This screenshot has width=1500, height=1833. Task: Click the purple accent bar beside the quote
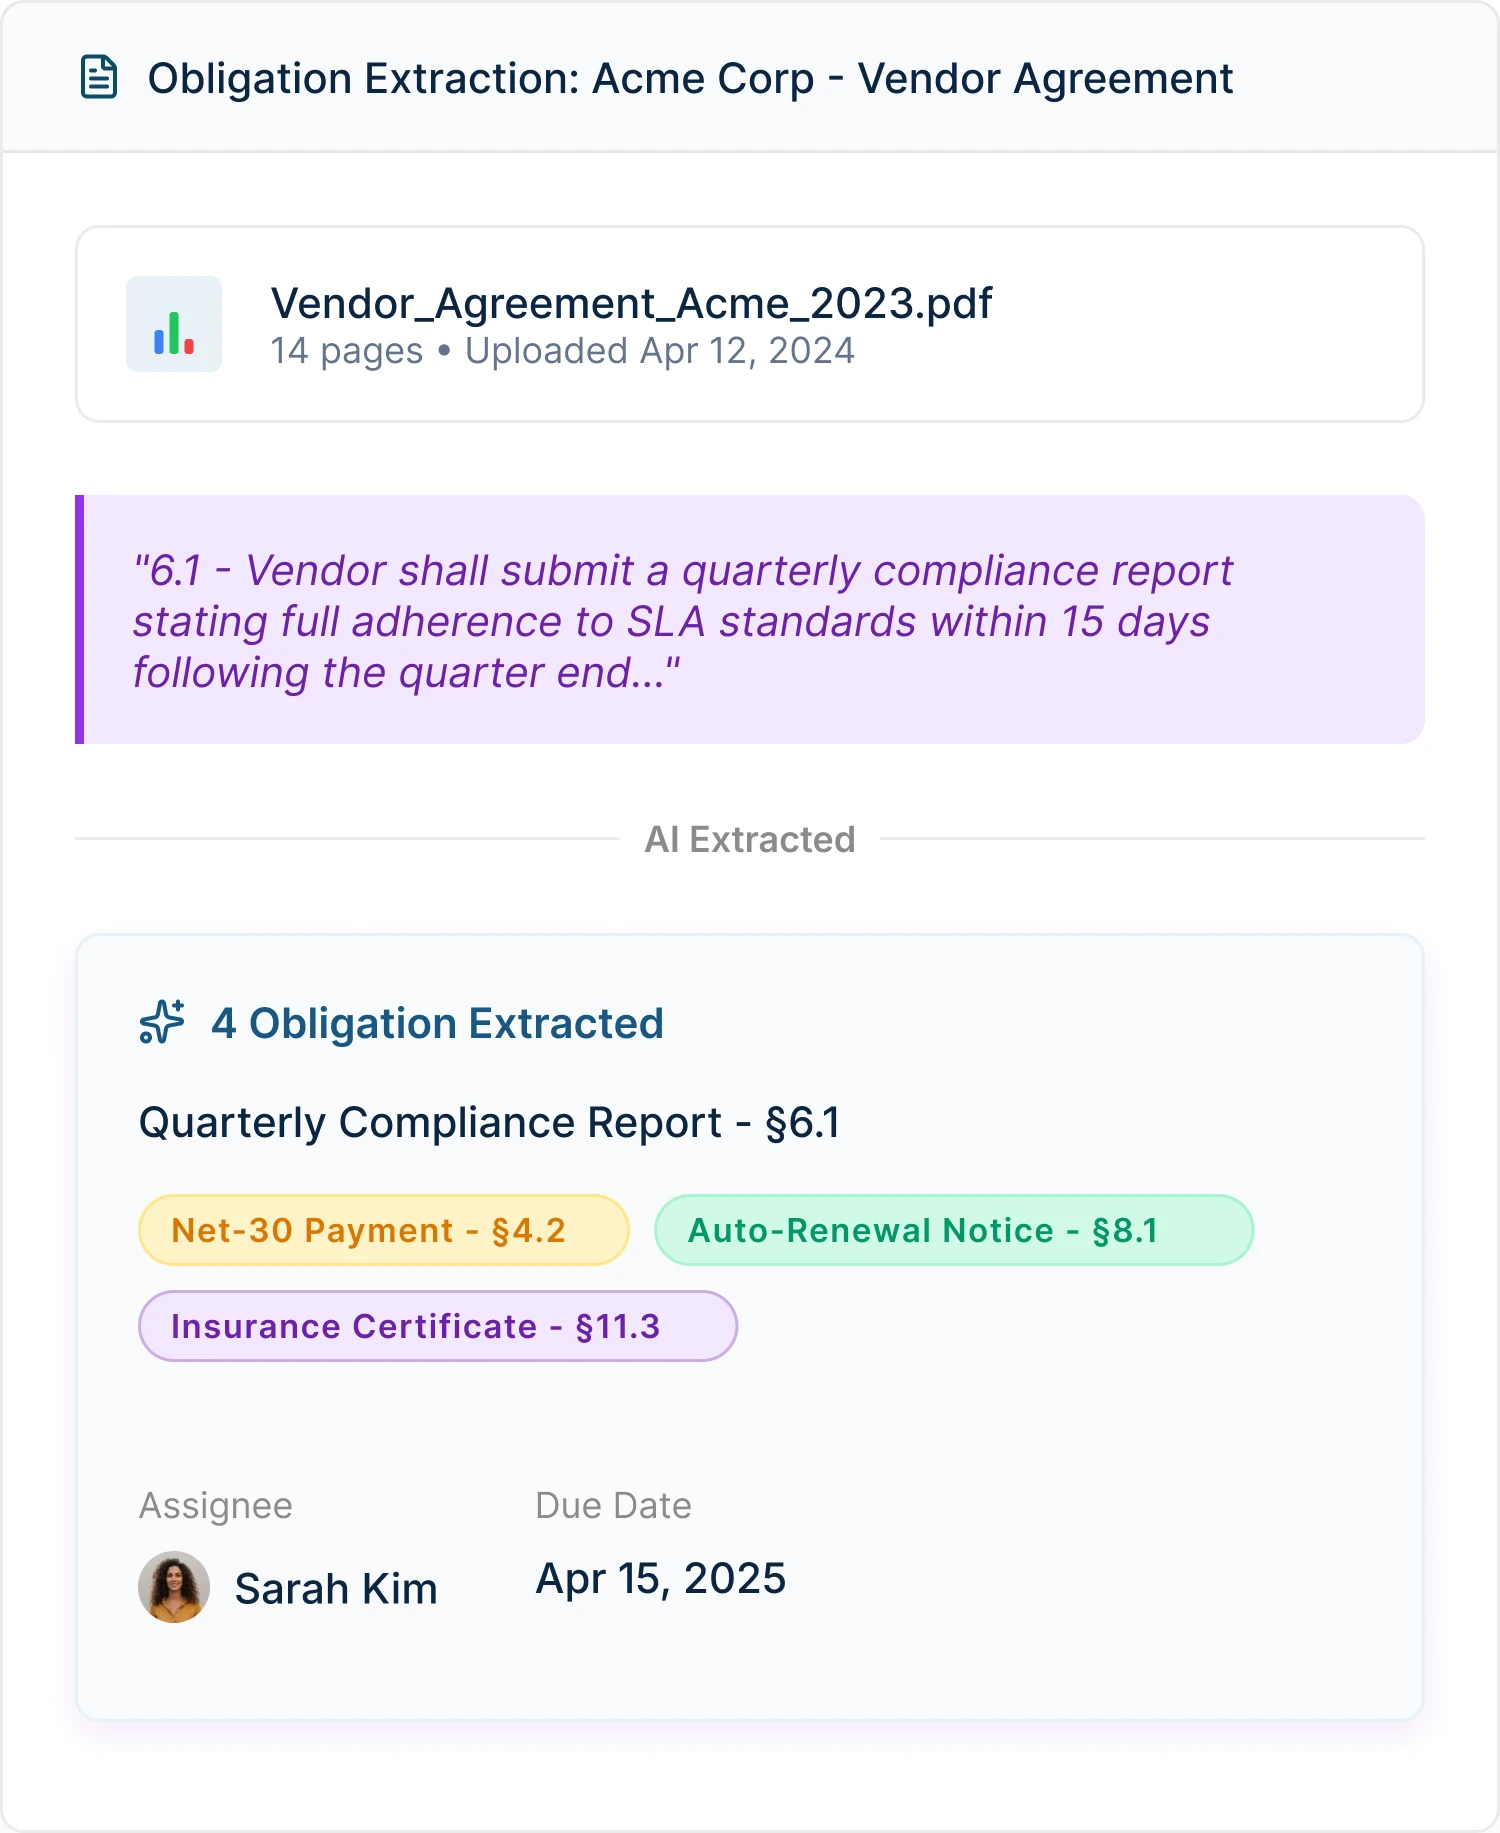point(81,618)
